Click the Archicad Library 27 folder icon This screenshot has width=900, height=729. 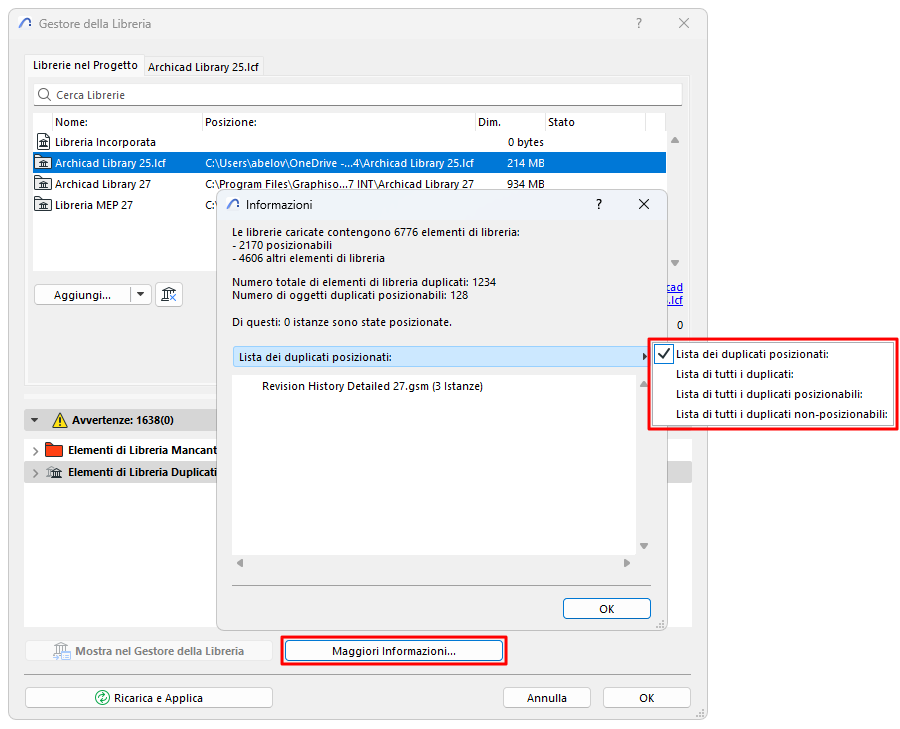coord(42,184)
